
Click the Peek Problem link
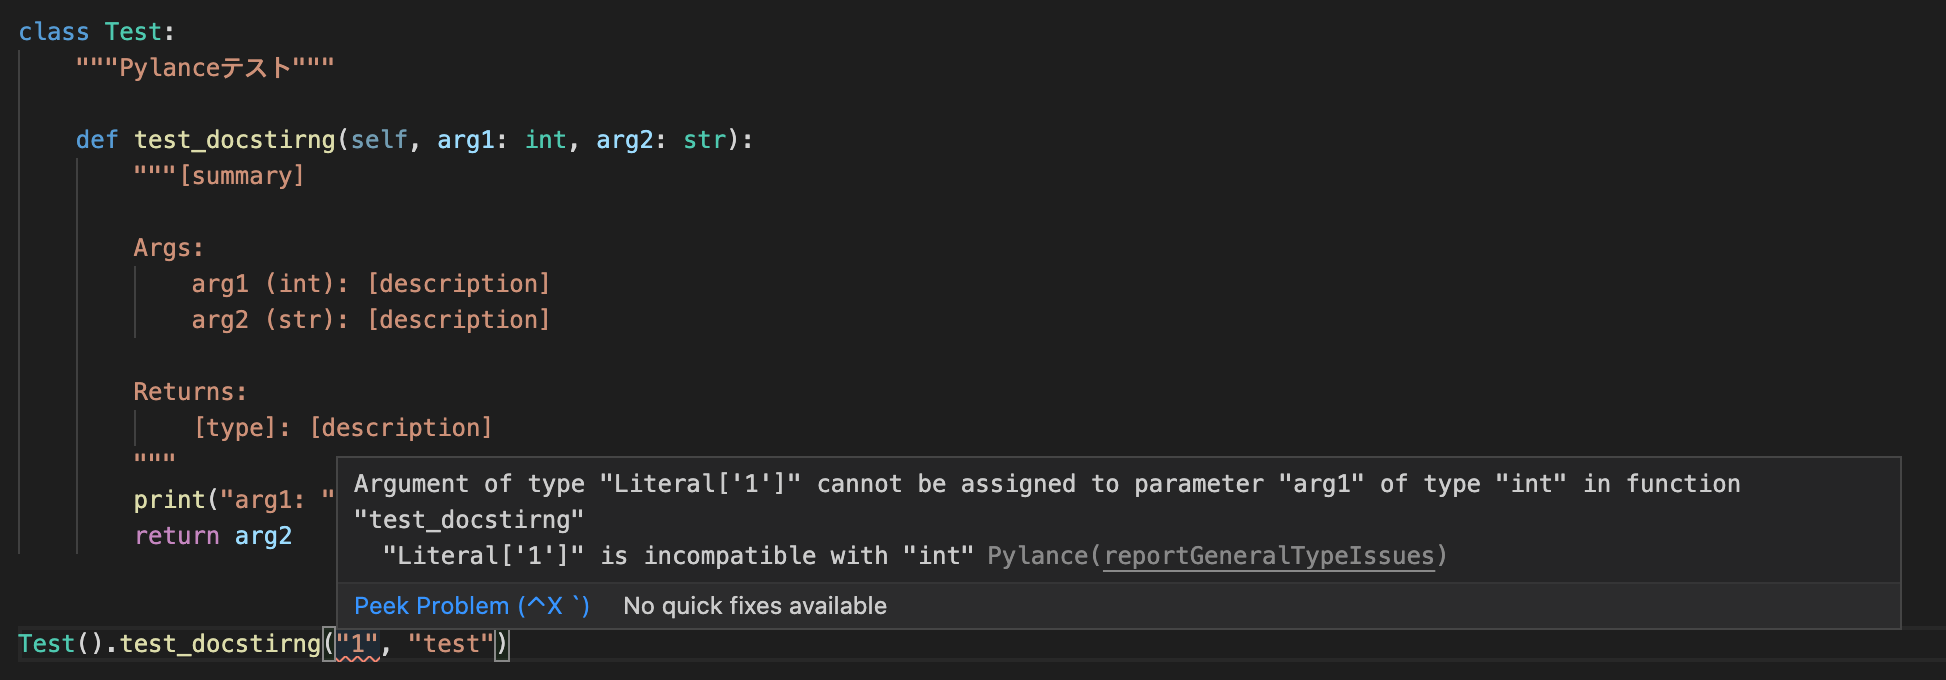click(x=471, y=606)
